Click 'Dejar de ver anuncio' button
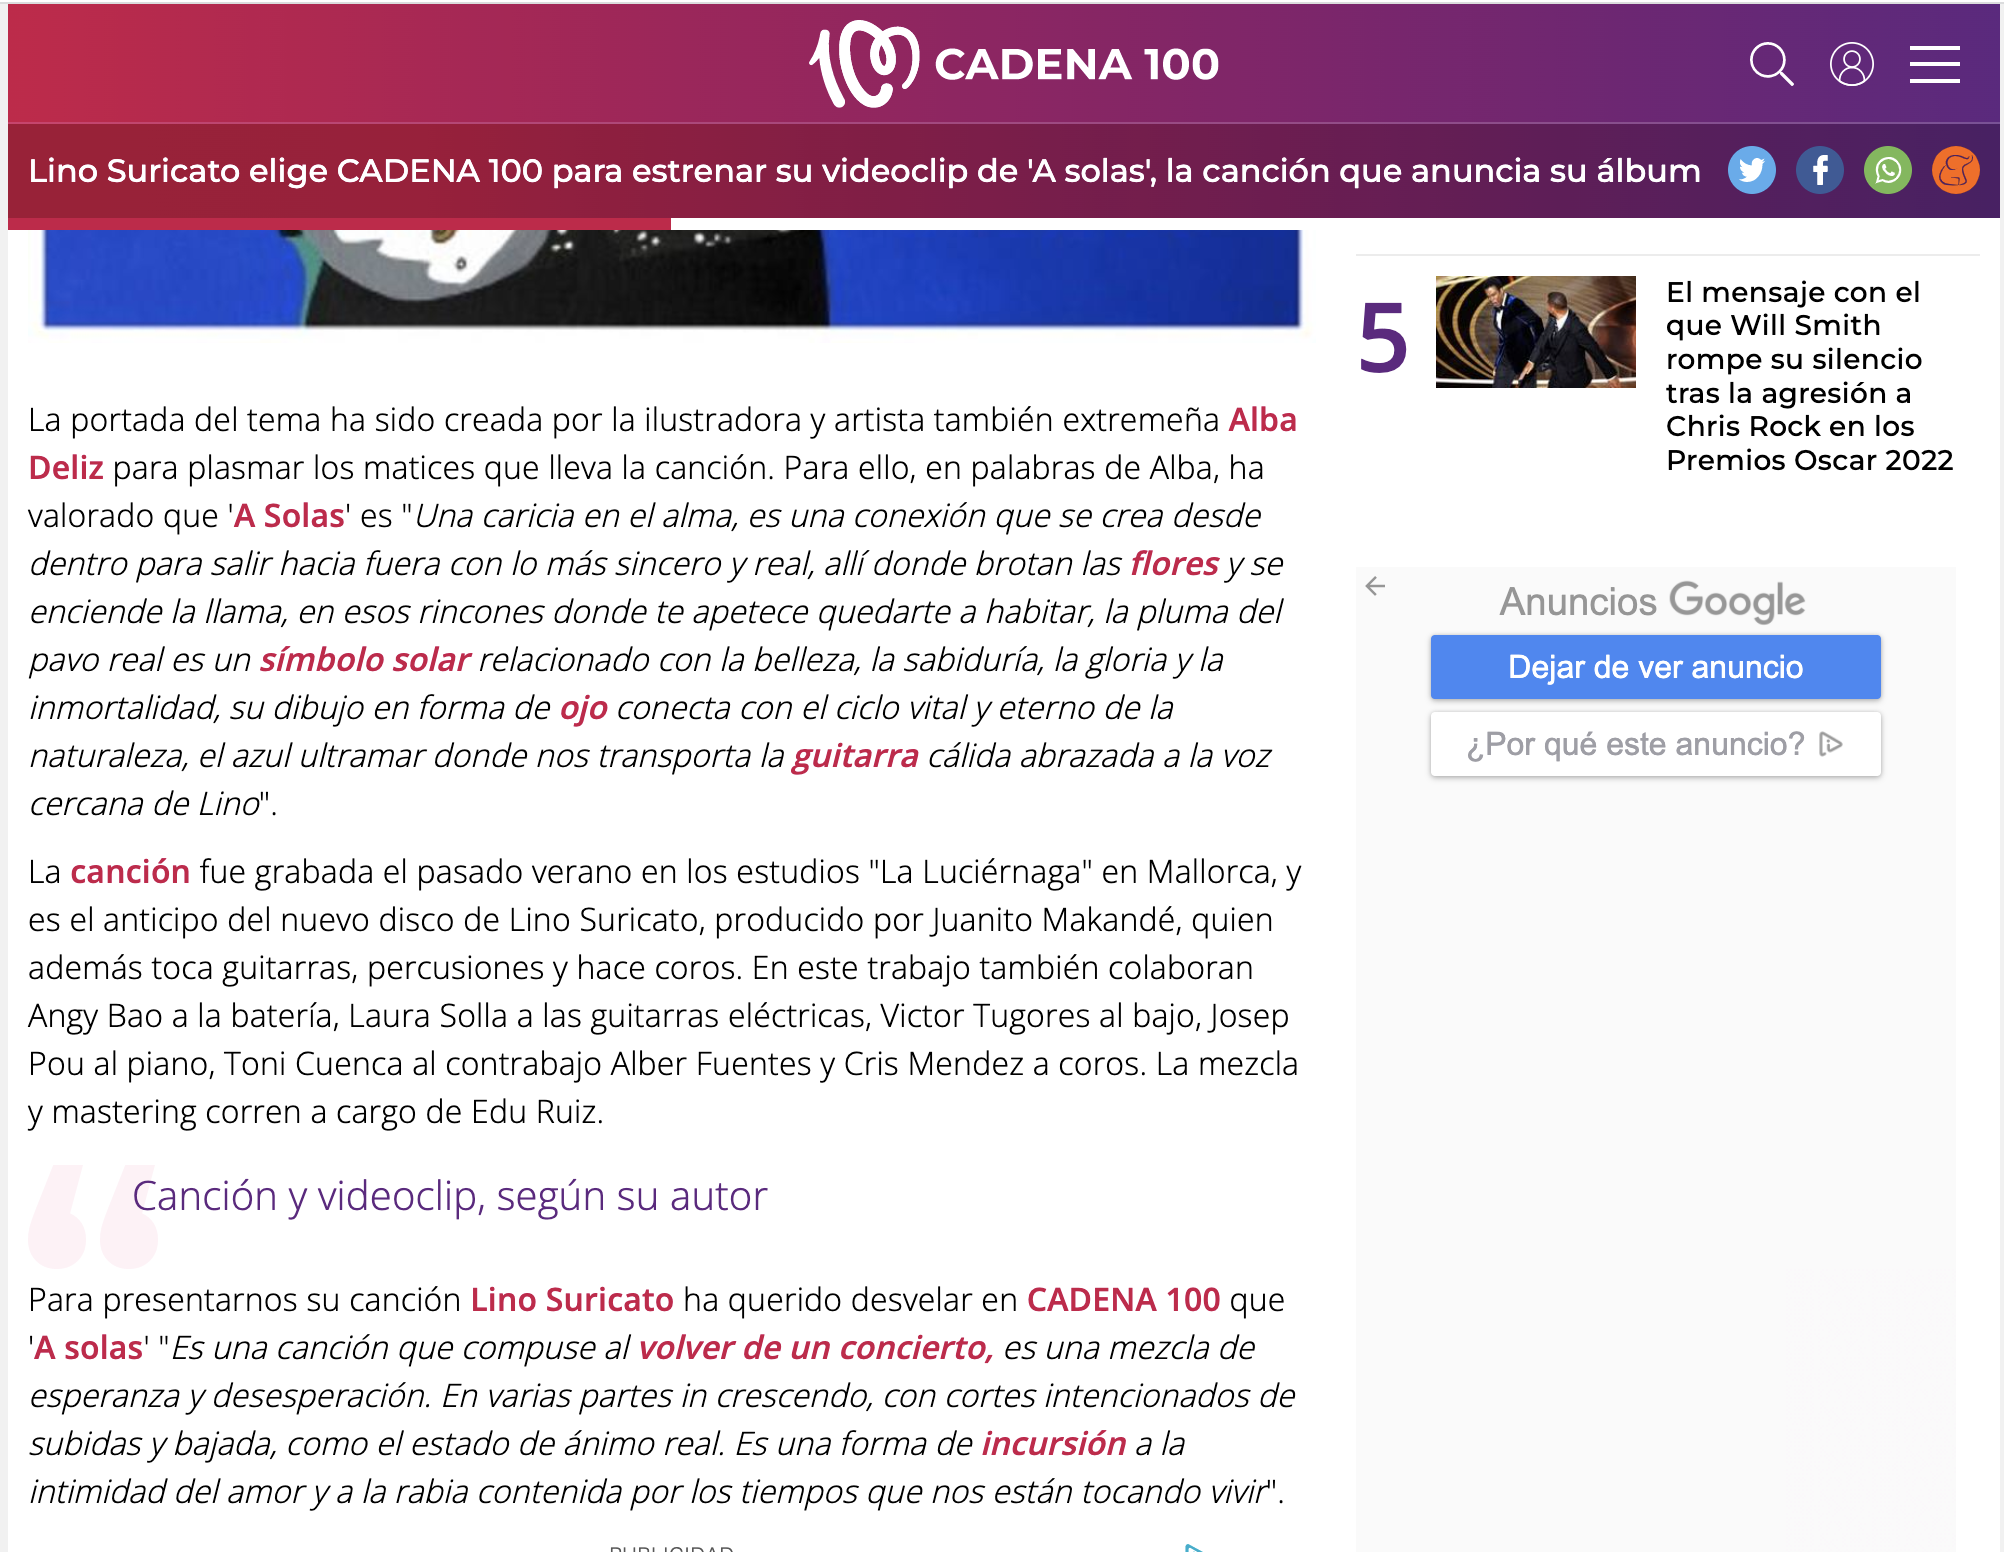The image size is (2004, 1552). click(1655, 667)
